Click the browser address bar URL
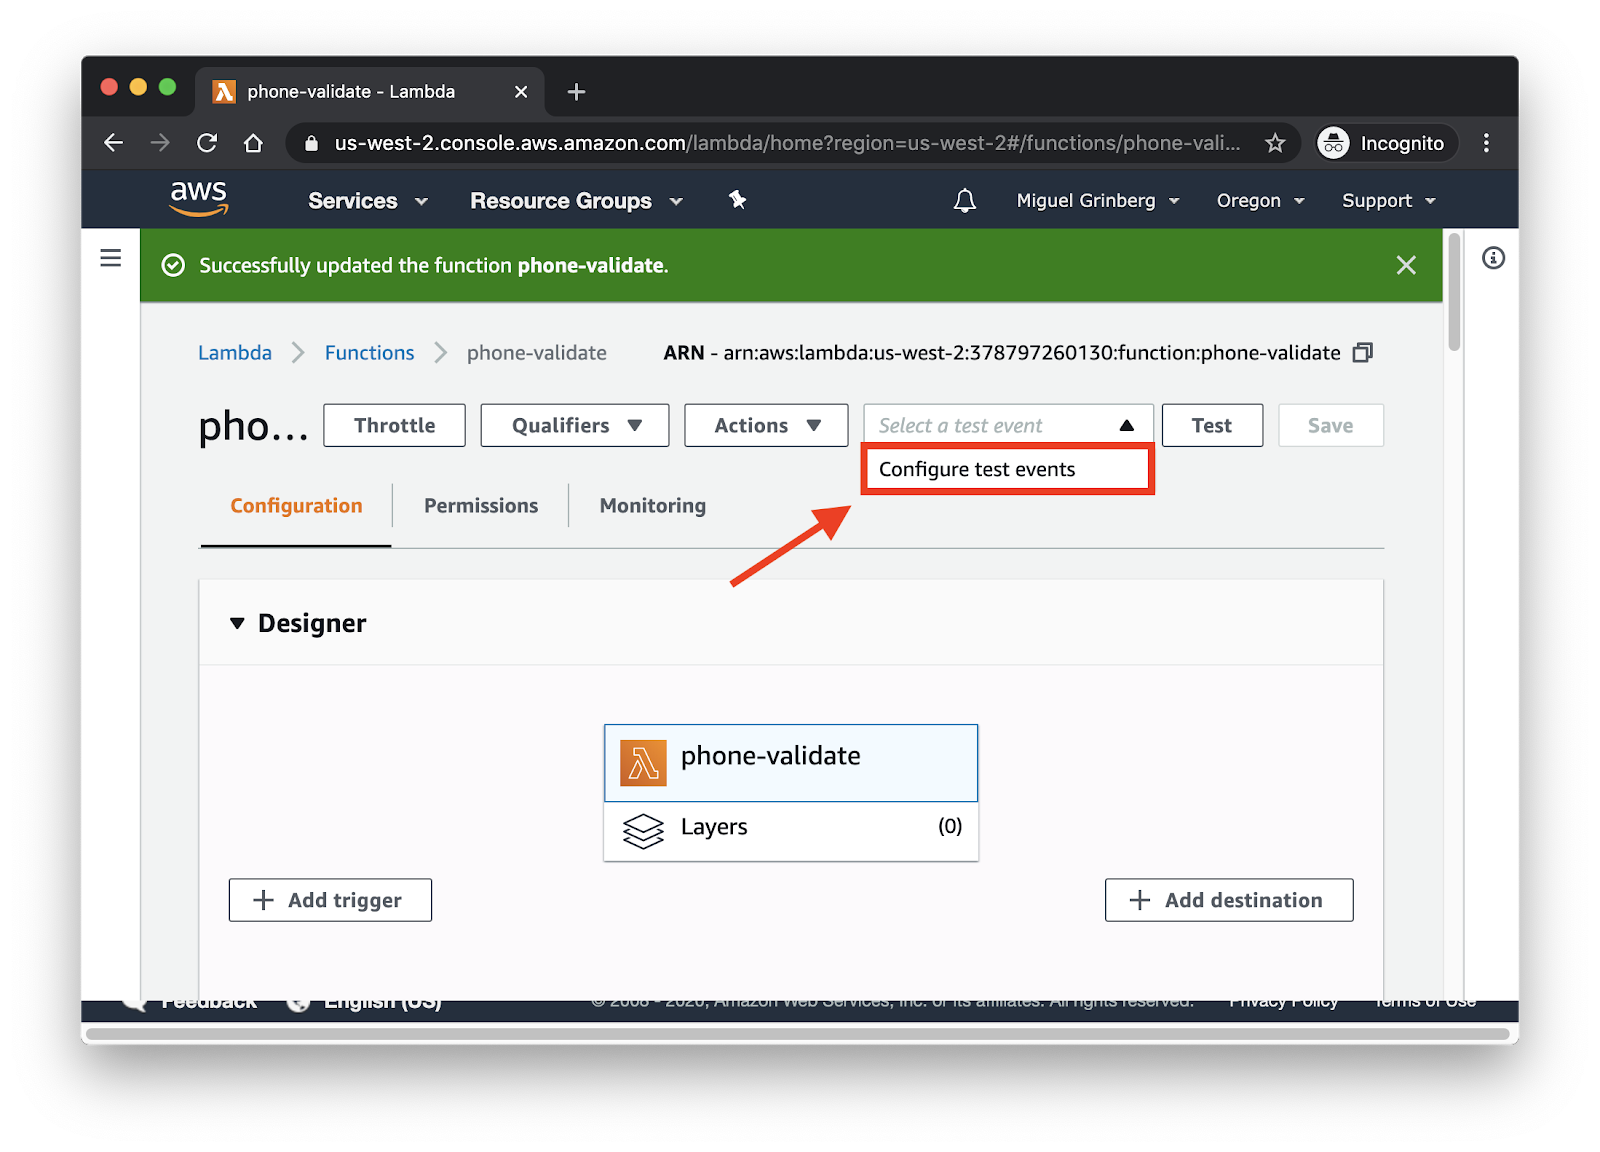 (x=787, y=143)
